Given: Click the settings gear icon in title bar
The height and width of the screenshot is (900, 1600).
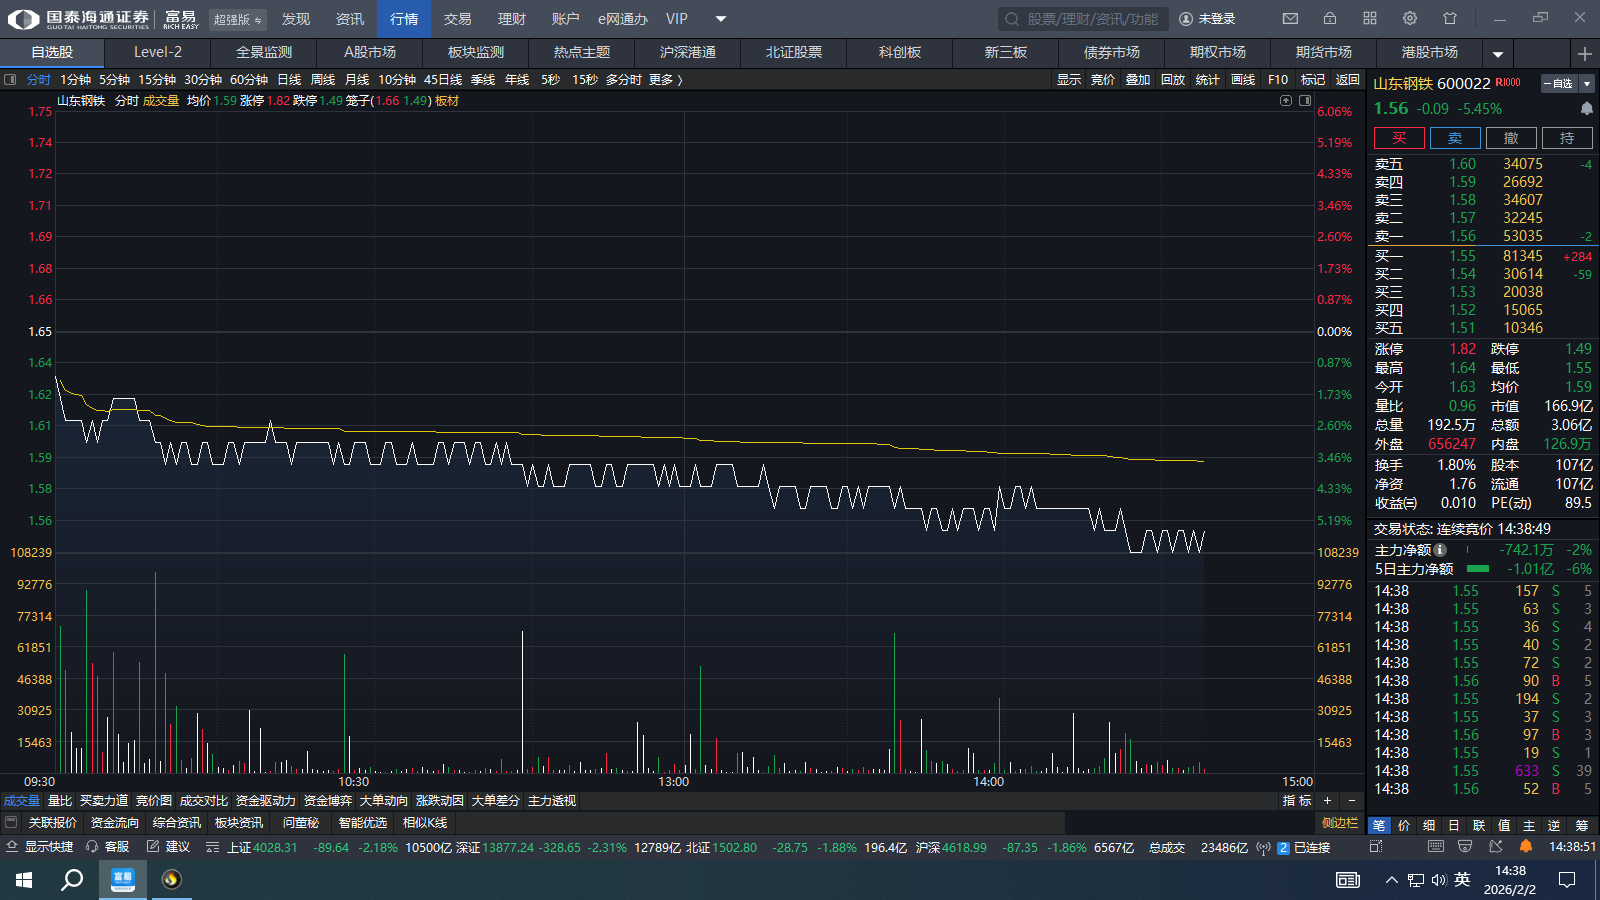Looking at the screenshot, I should click(1410, 19).
